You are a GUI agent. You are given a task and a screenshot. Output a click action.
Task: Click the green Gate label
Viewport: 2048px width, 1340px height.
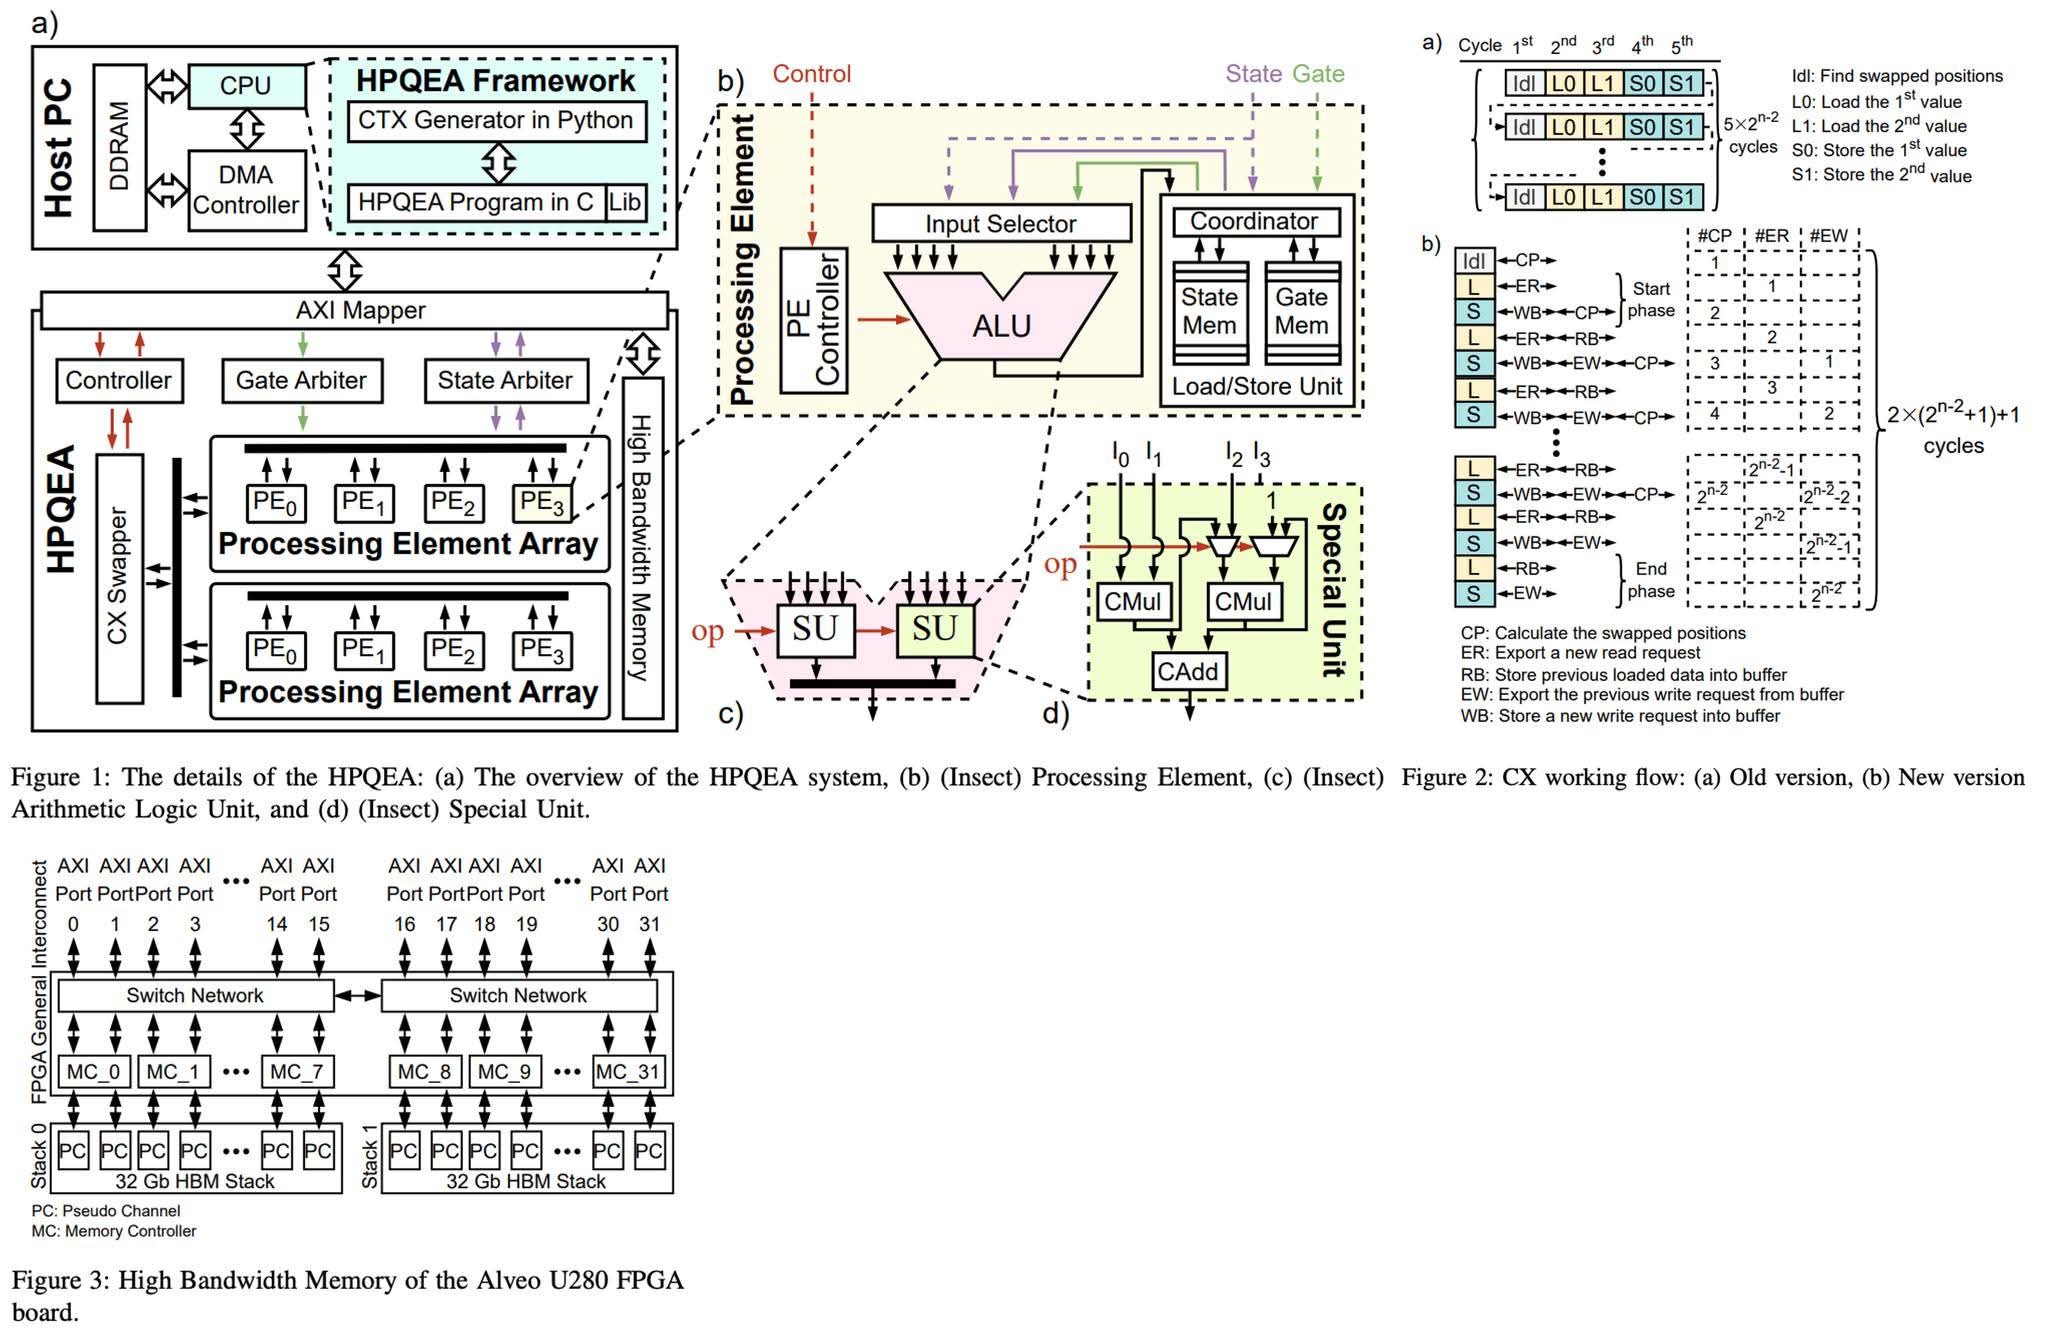[x=1318, y=74]
